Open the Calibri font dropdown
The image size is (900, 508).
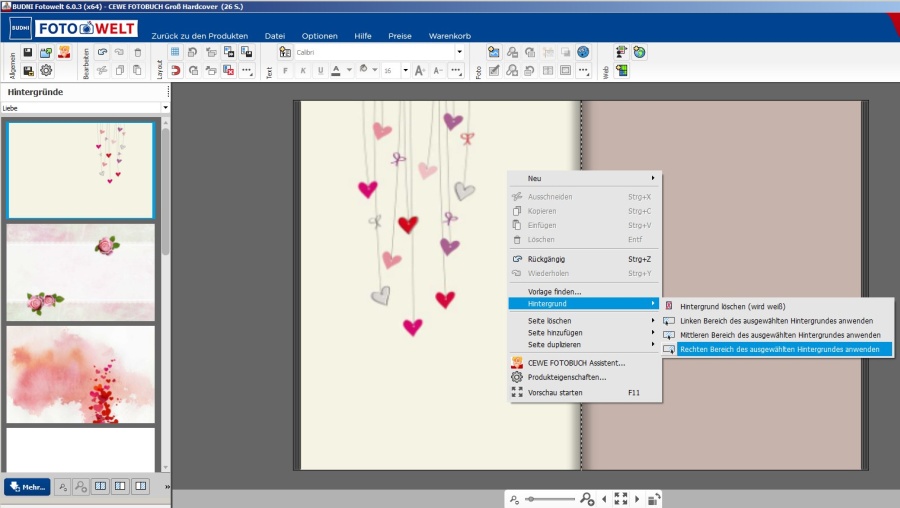[459, 52]
